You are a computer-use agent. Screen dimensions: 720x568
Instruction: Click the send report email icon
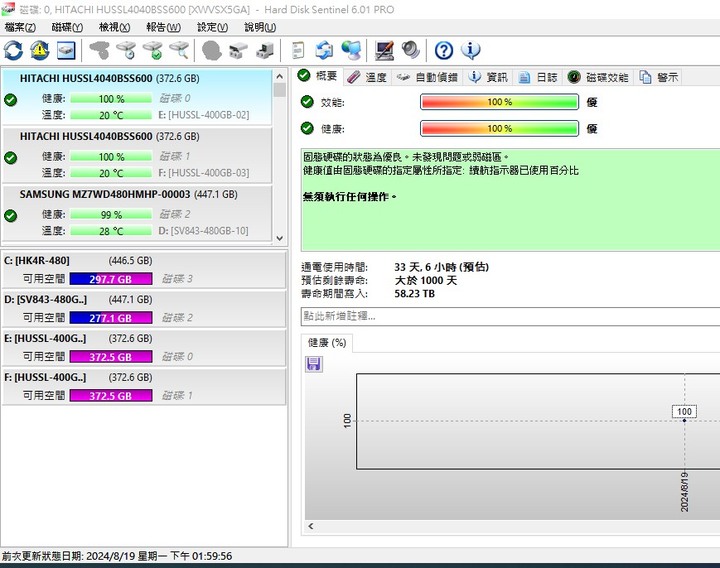tap(325, 50)
